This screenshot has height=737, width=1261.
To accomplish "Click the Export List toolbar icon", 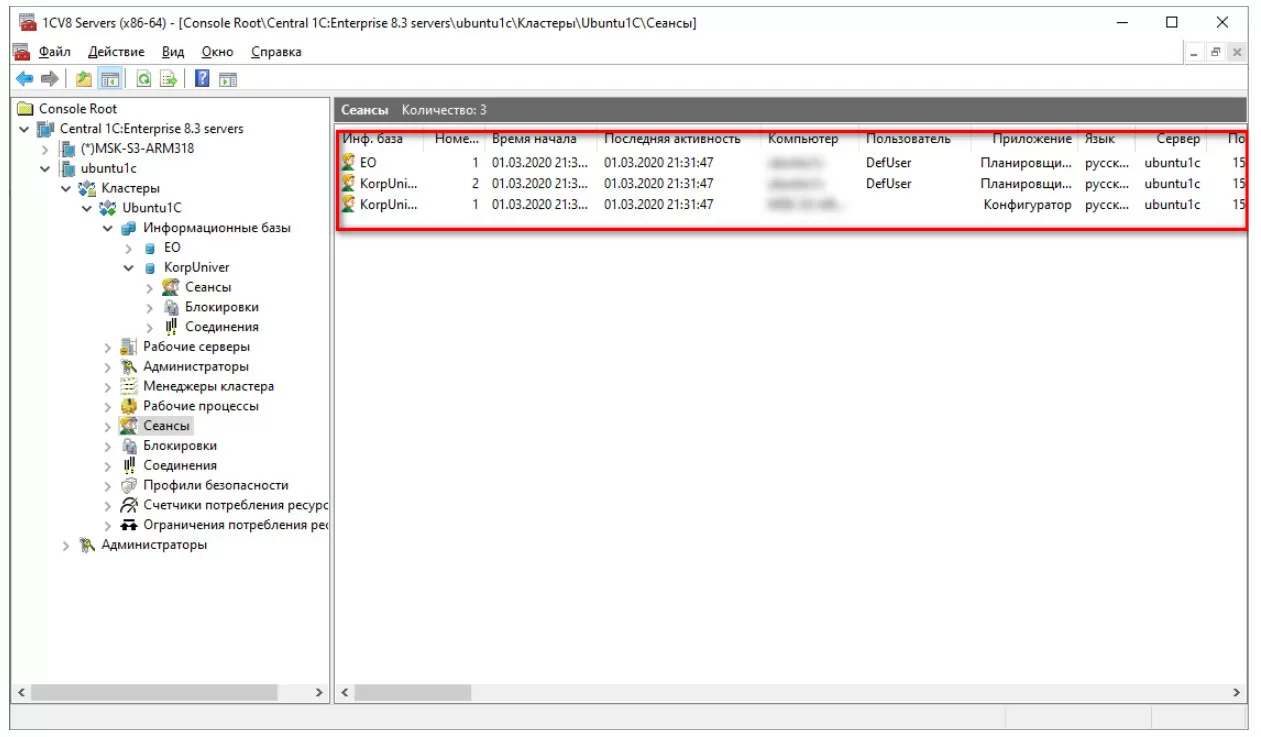I will click(169, 79).
